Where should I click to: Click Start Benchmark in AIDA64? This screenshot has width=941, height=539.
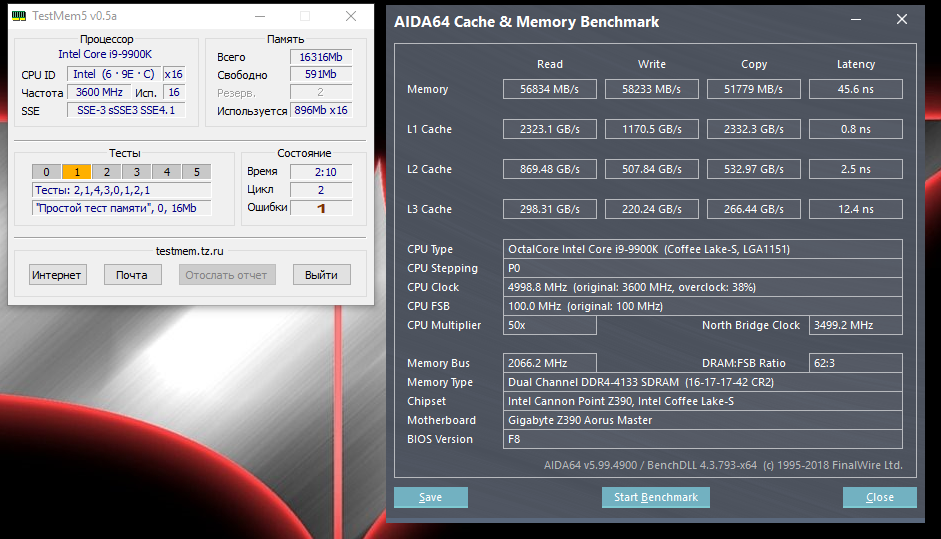655,497
